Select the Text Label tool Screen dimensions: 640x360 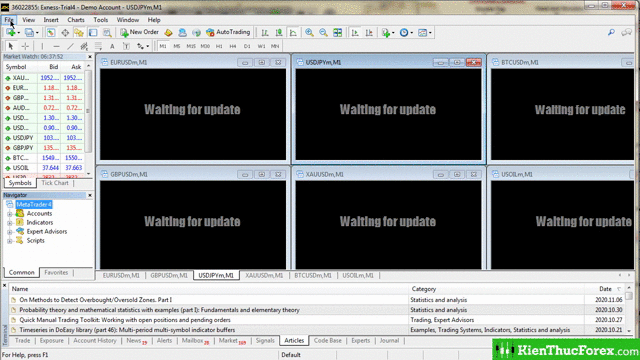pos(126,46)
